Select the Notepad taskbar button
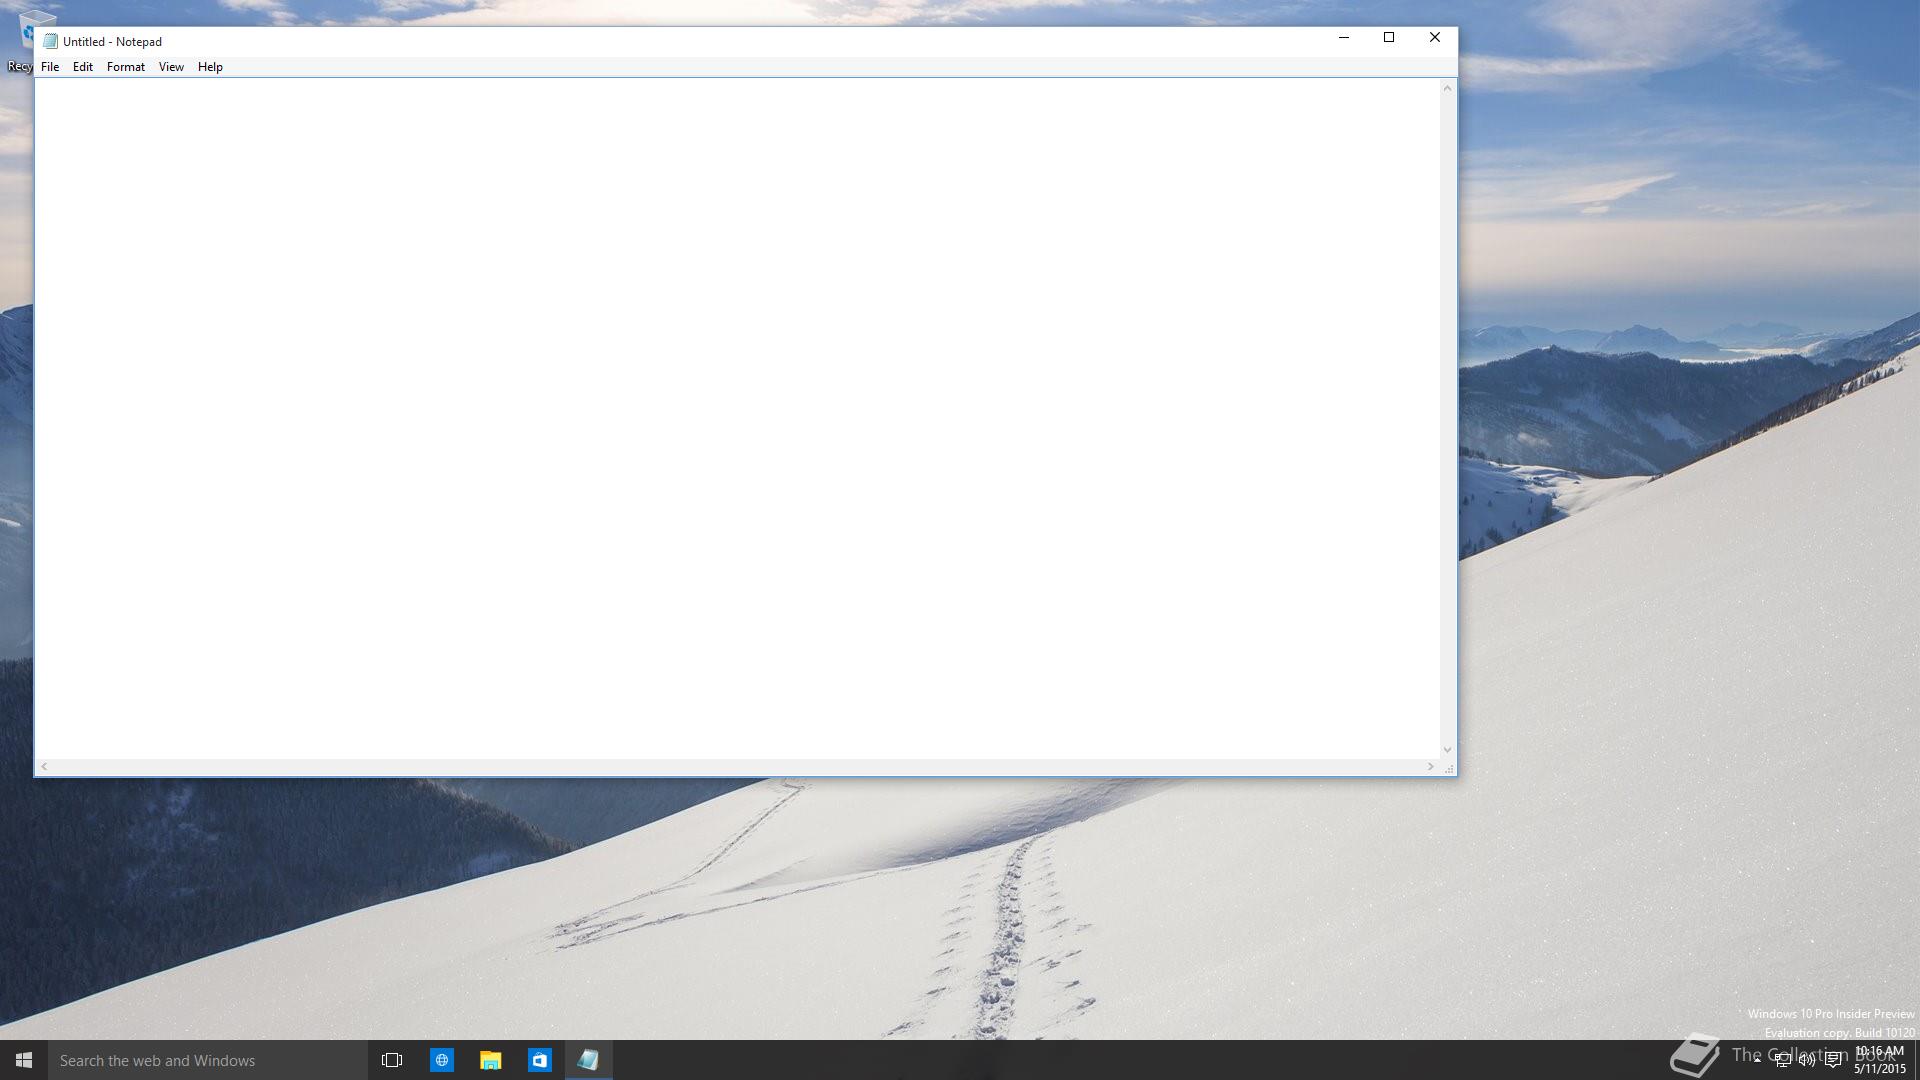This screenshot has width=1920, height=1080. coord(588,1060)
